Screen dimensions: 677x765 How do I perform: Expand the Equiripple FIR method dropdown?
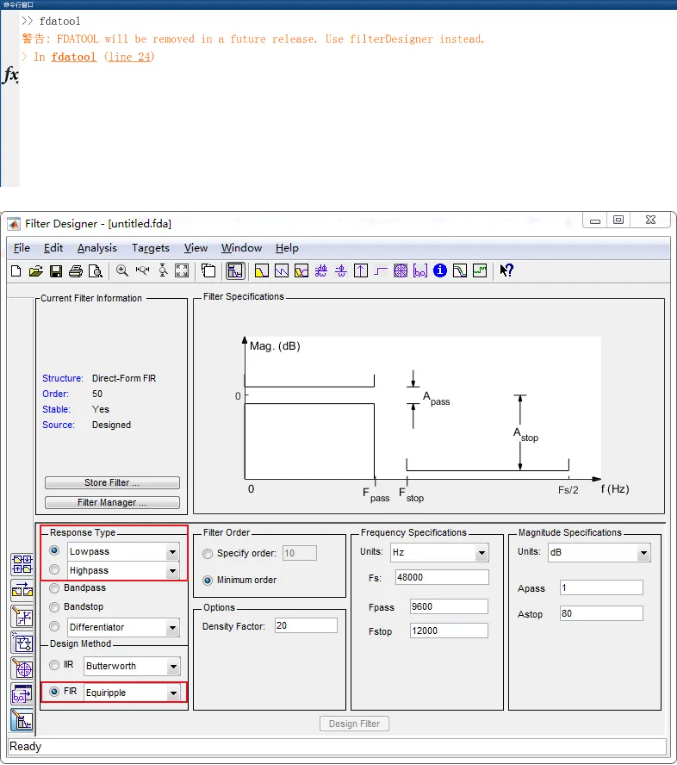coord(173,692)
